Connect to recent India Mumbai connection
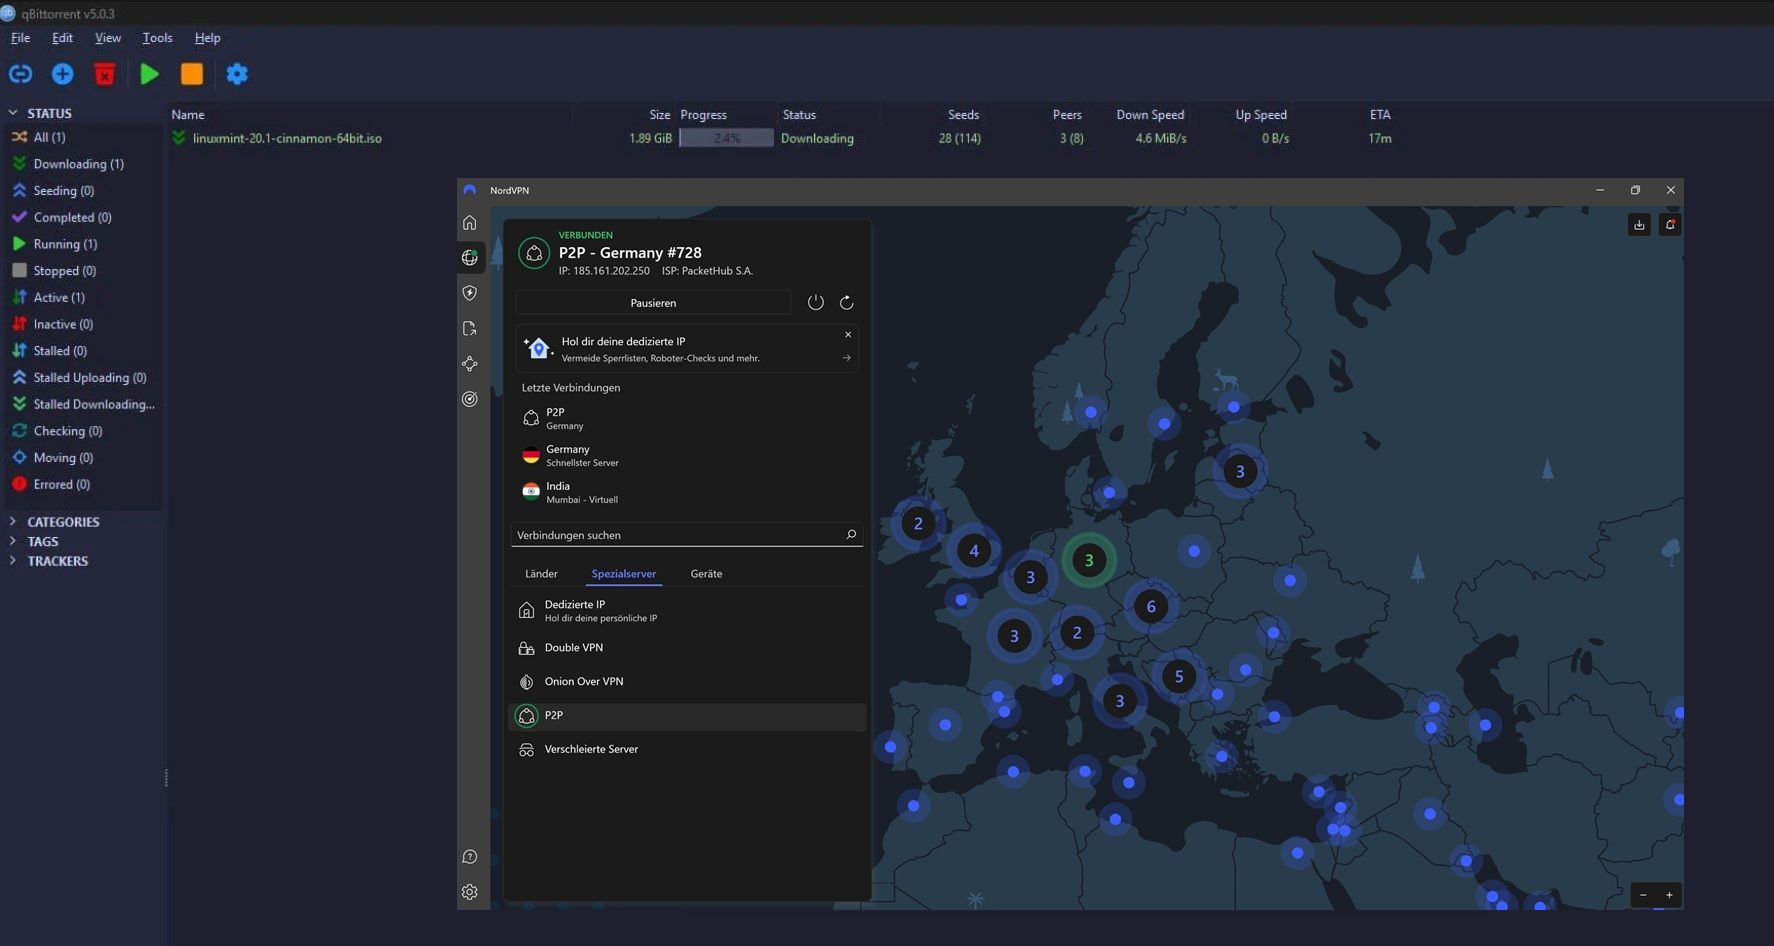Image resolution: width=1774 pixels, height=946 pixels. point(688,492)
